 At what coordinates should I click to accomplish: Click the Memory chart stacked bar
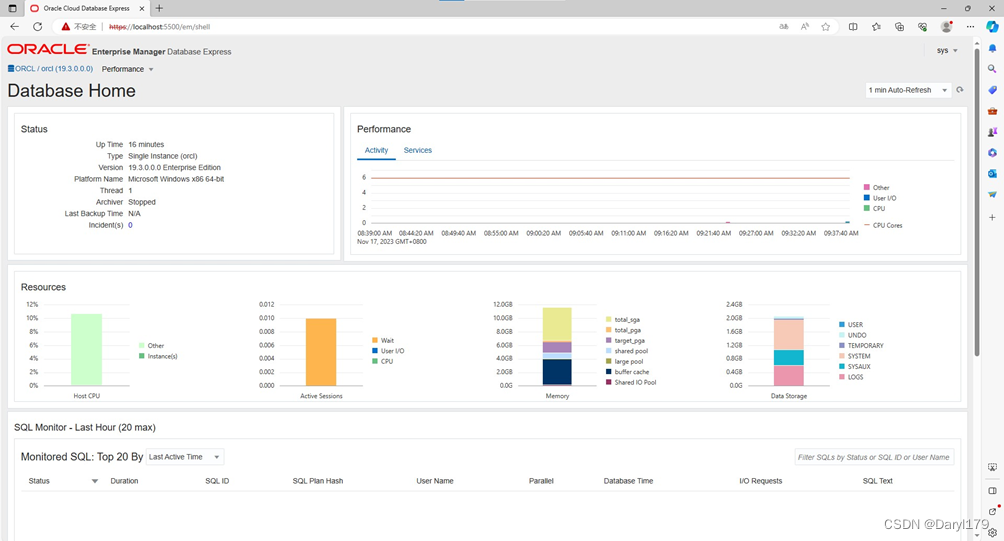[x=557, y=346]
